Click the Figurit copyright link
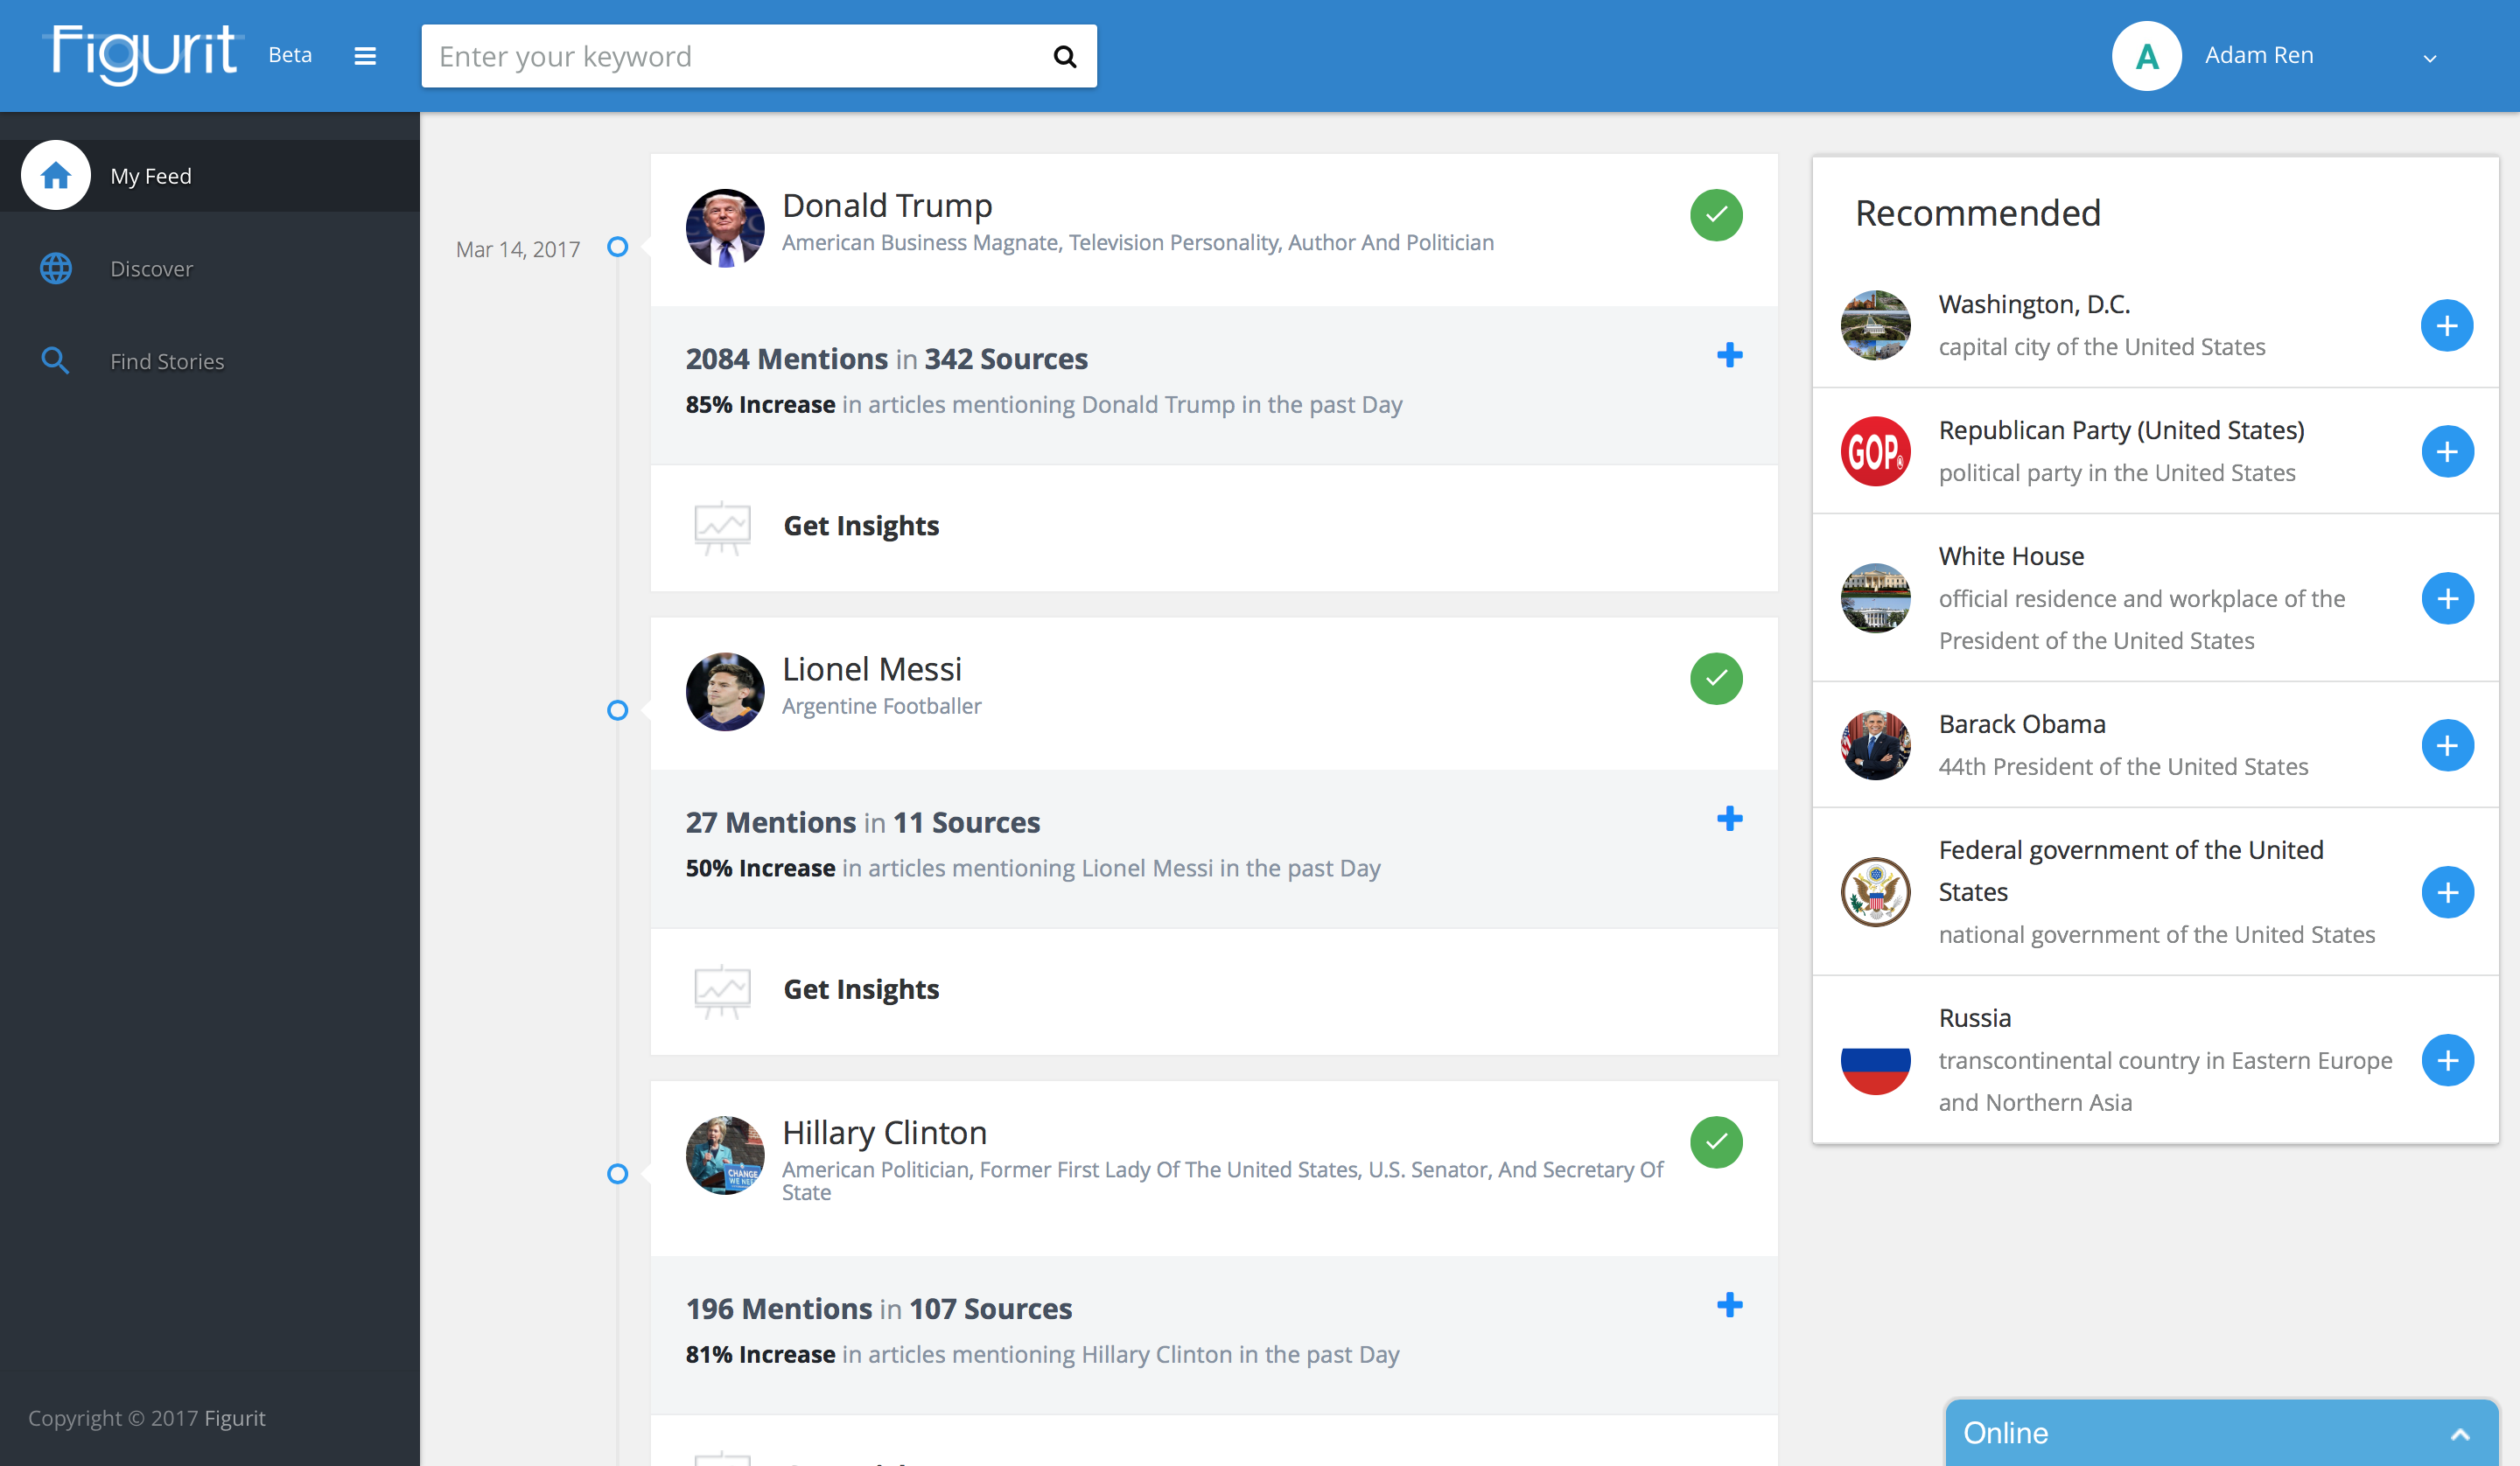 (235, 1418)
